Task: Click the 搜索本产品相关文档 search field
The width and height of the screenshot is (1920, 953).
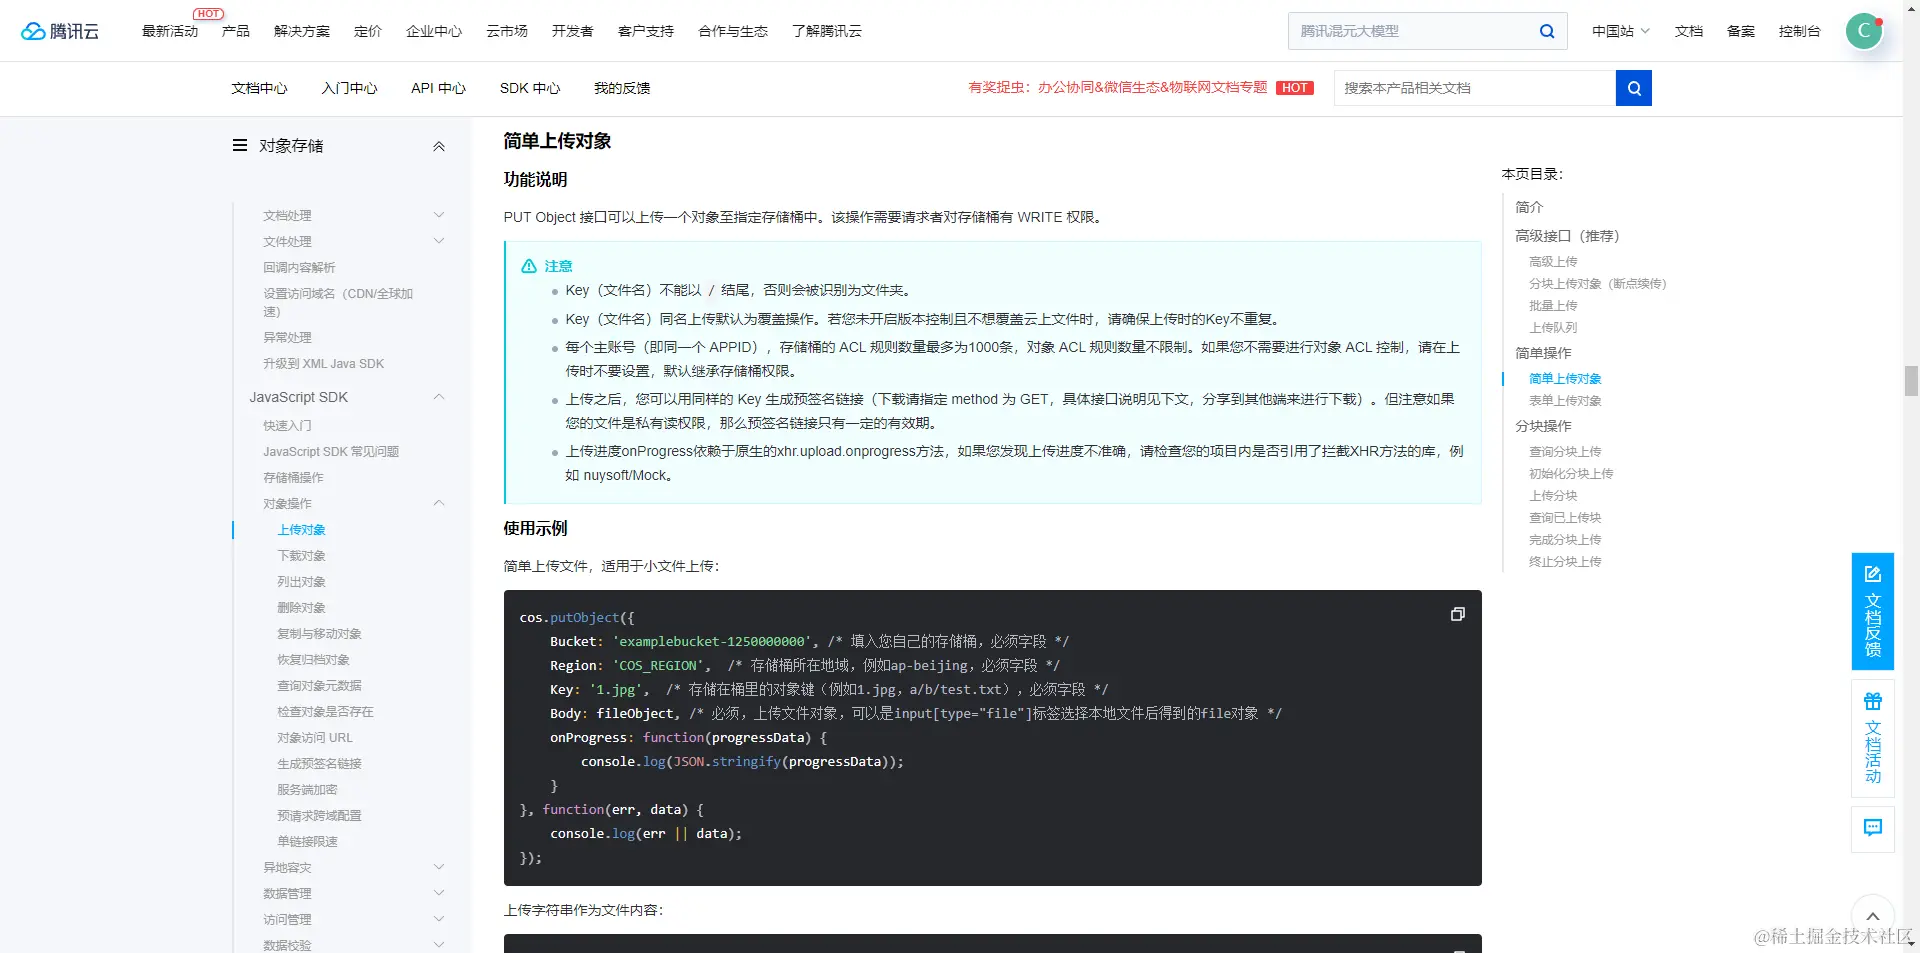Action: [x=1475, y=88]
